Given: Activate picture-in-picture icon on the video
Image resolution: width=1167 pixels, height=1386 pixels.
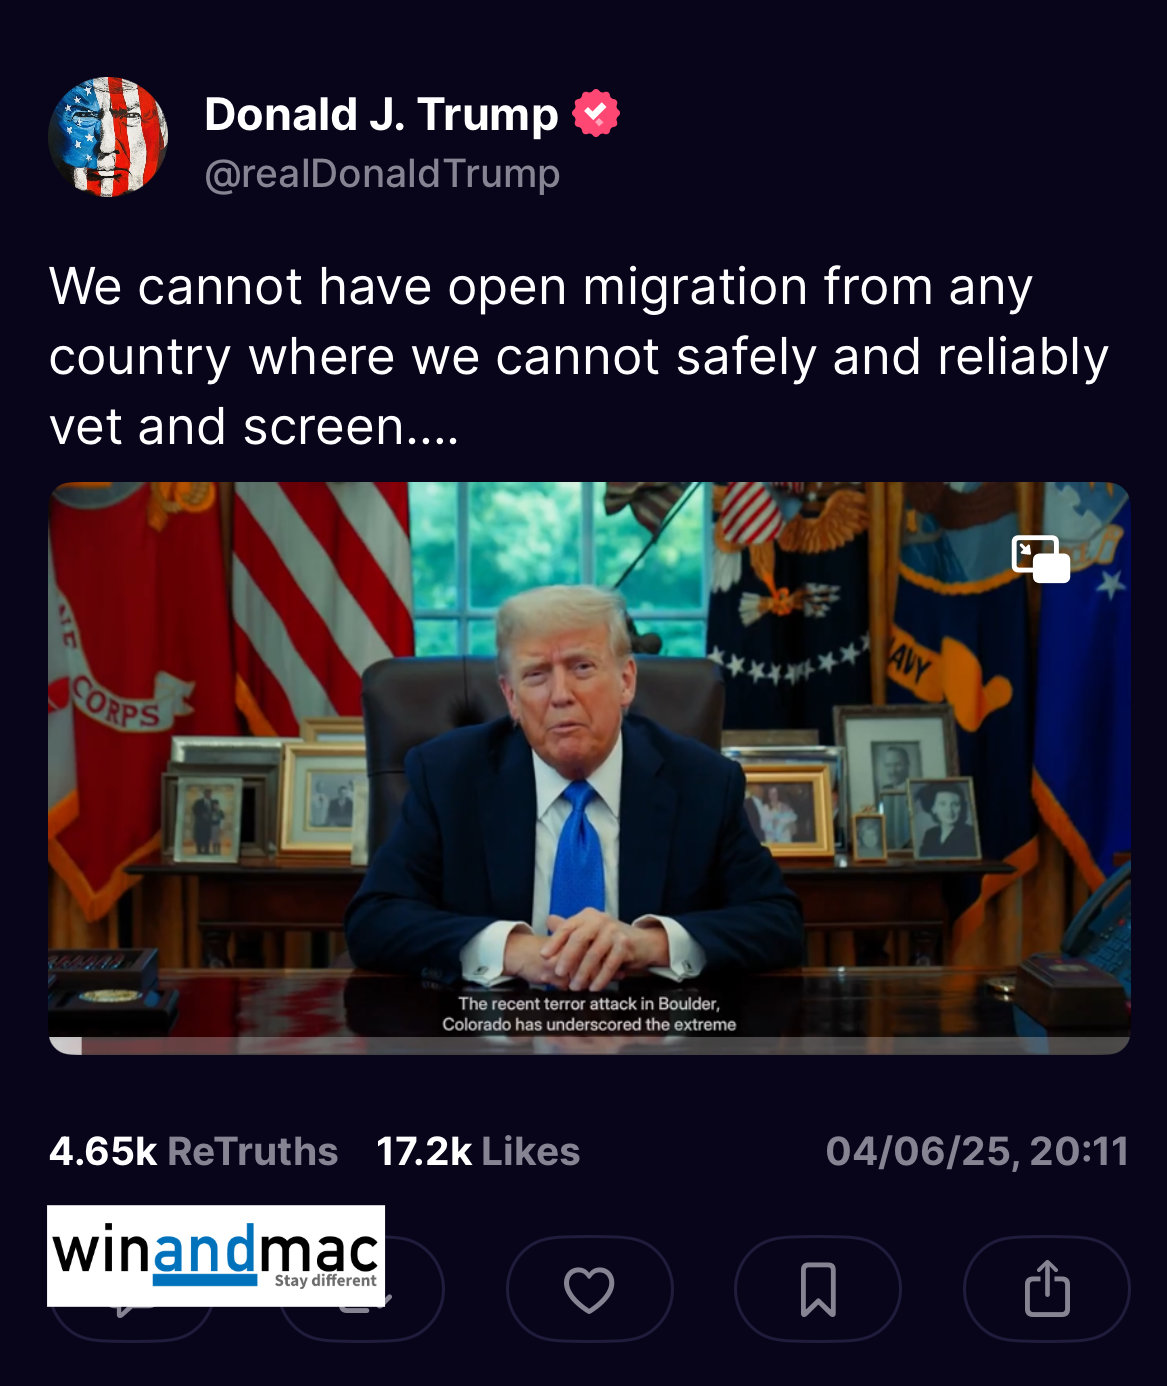Looking at the screenshot, I should click(1041, 559).
